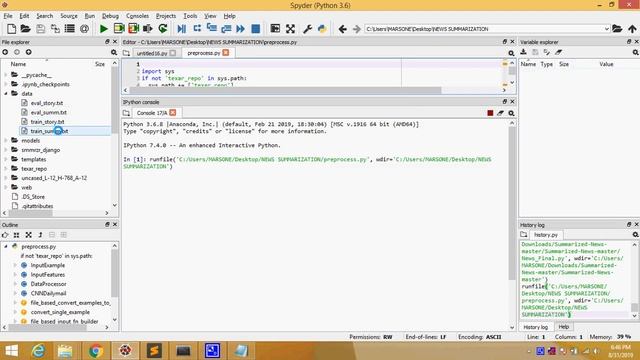Click CNNDailymail class in Outline
640x360 pixels.
(x=48, y=293)
